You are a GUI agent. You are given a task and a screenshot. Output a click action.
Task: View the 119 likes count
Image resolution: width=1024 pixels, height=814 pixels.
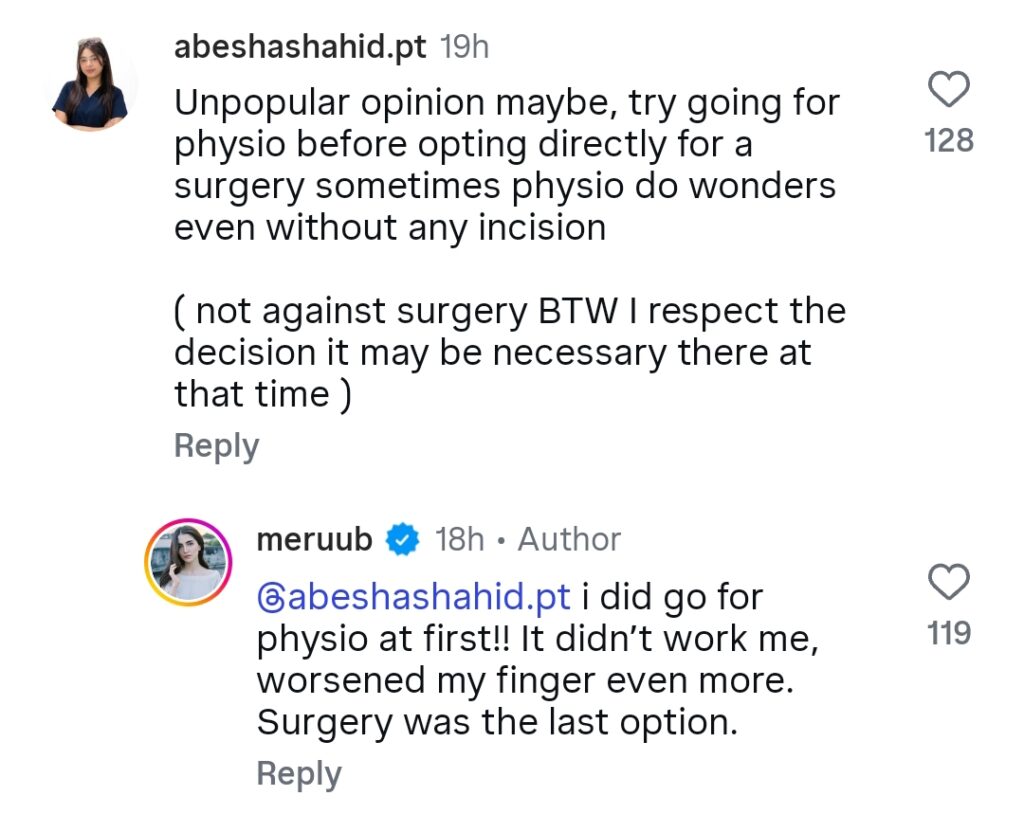pyautogui.click(x=949, y=633)
